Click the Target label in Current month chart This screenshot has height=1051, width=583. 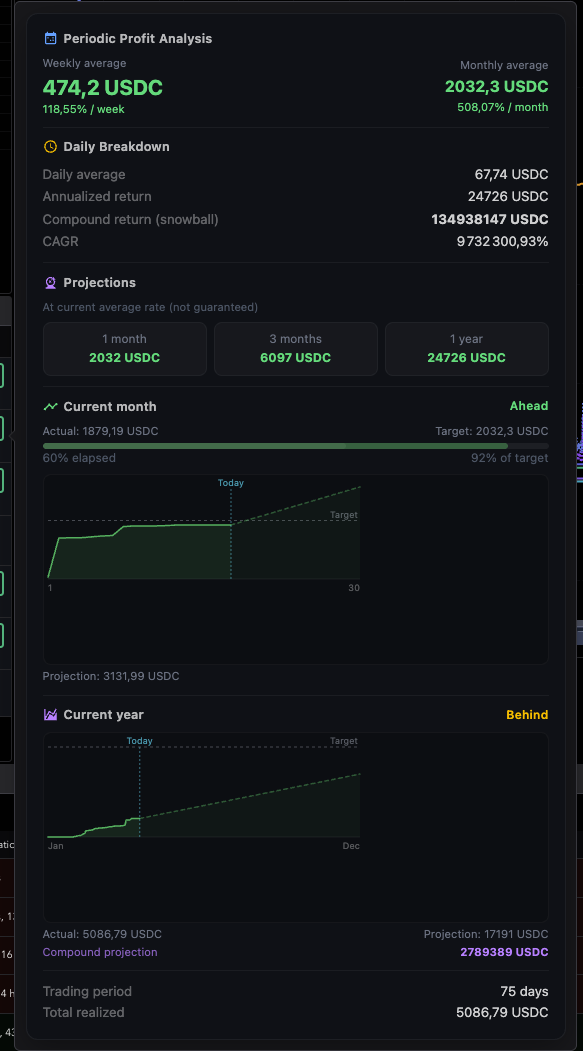(x=344, y=515)
